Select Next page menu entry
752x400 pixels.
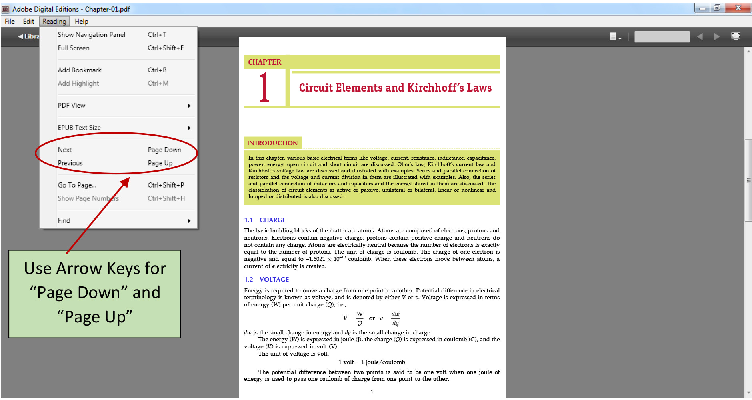[118, 150]
